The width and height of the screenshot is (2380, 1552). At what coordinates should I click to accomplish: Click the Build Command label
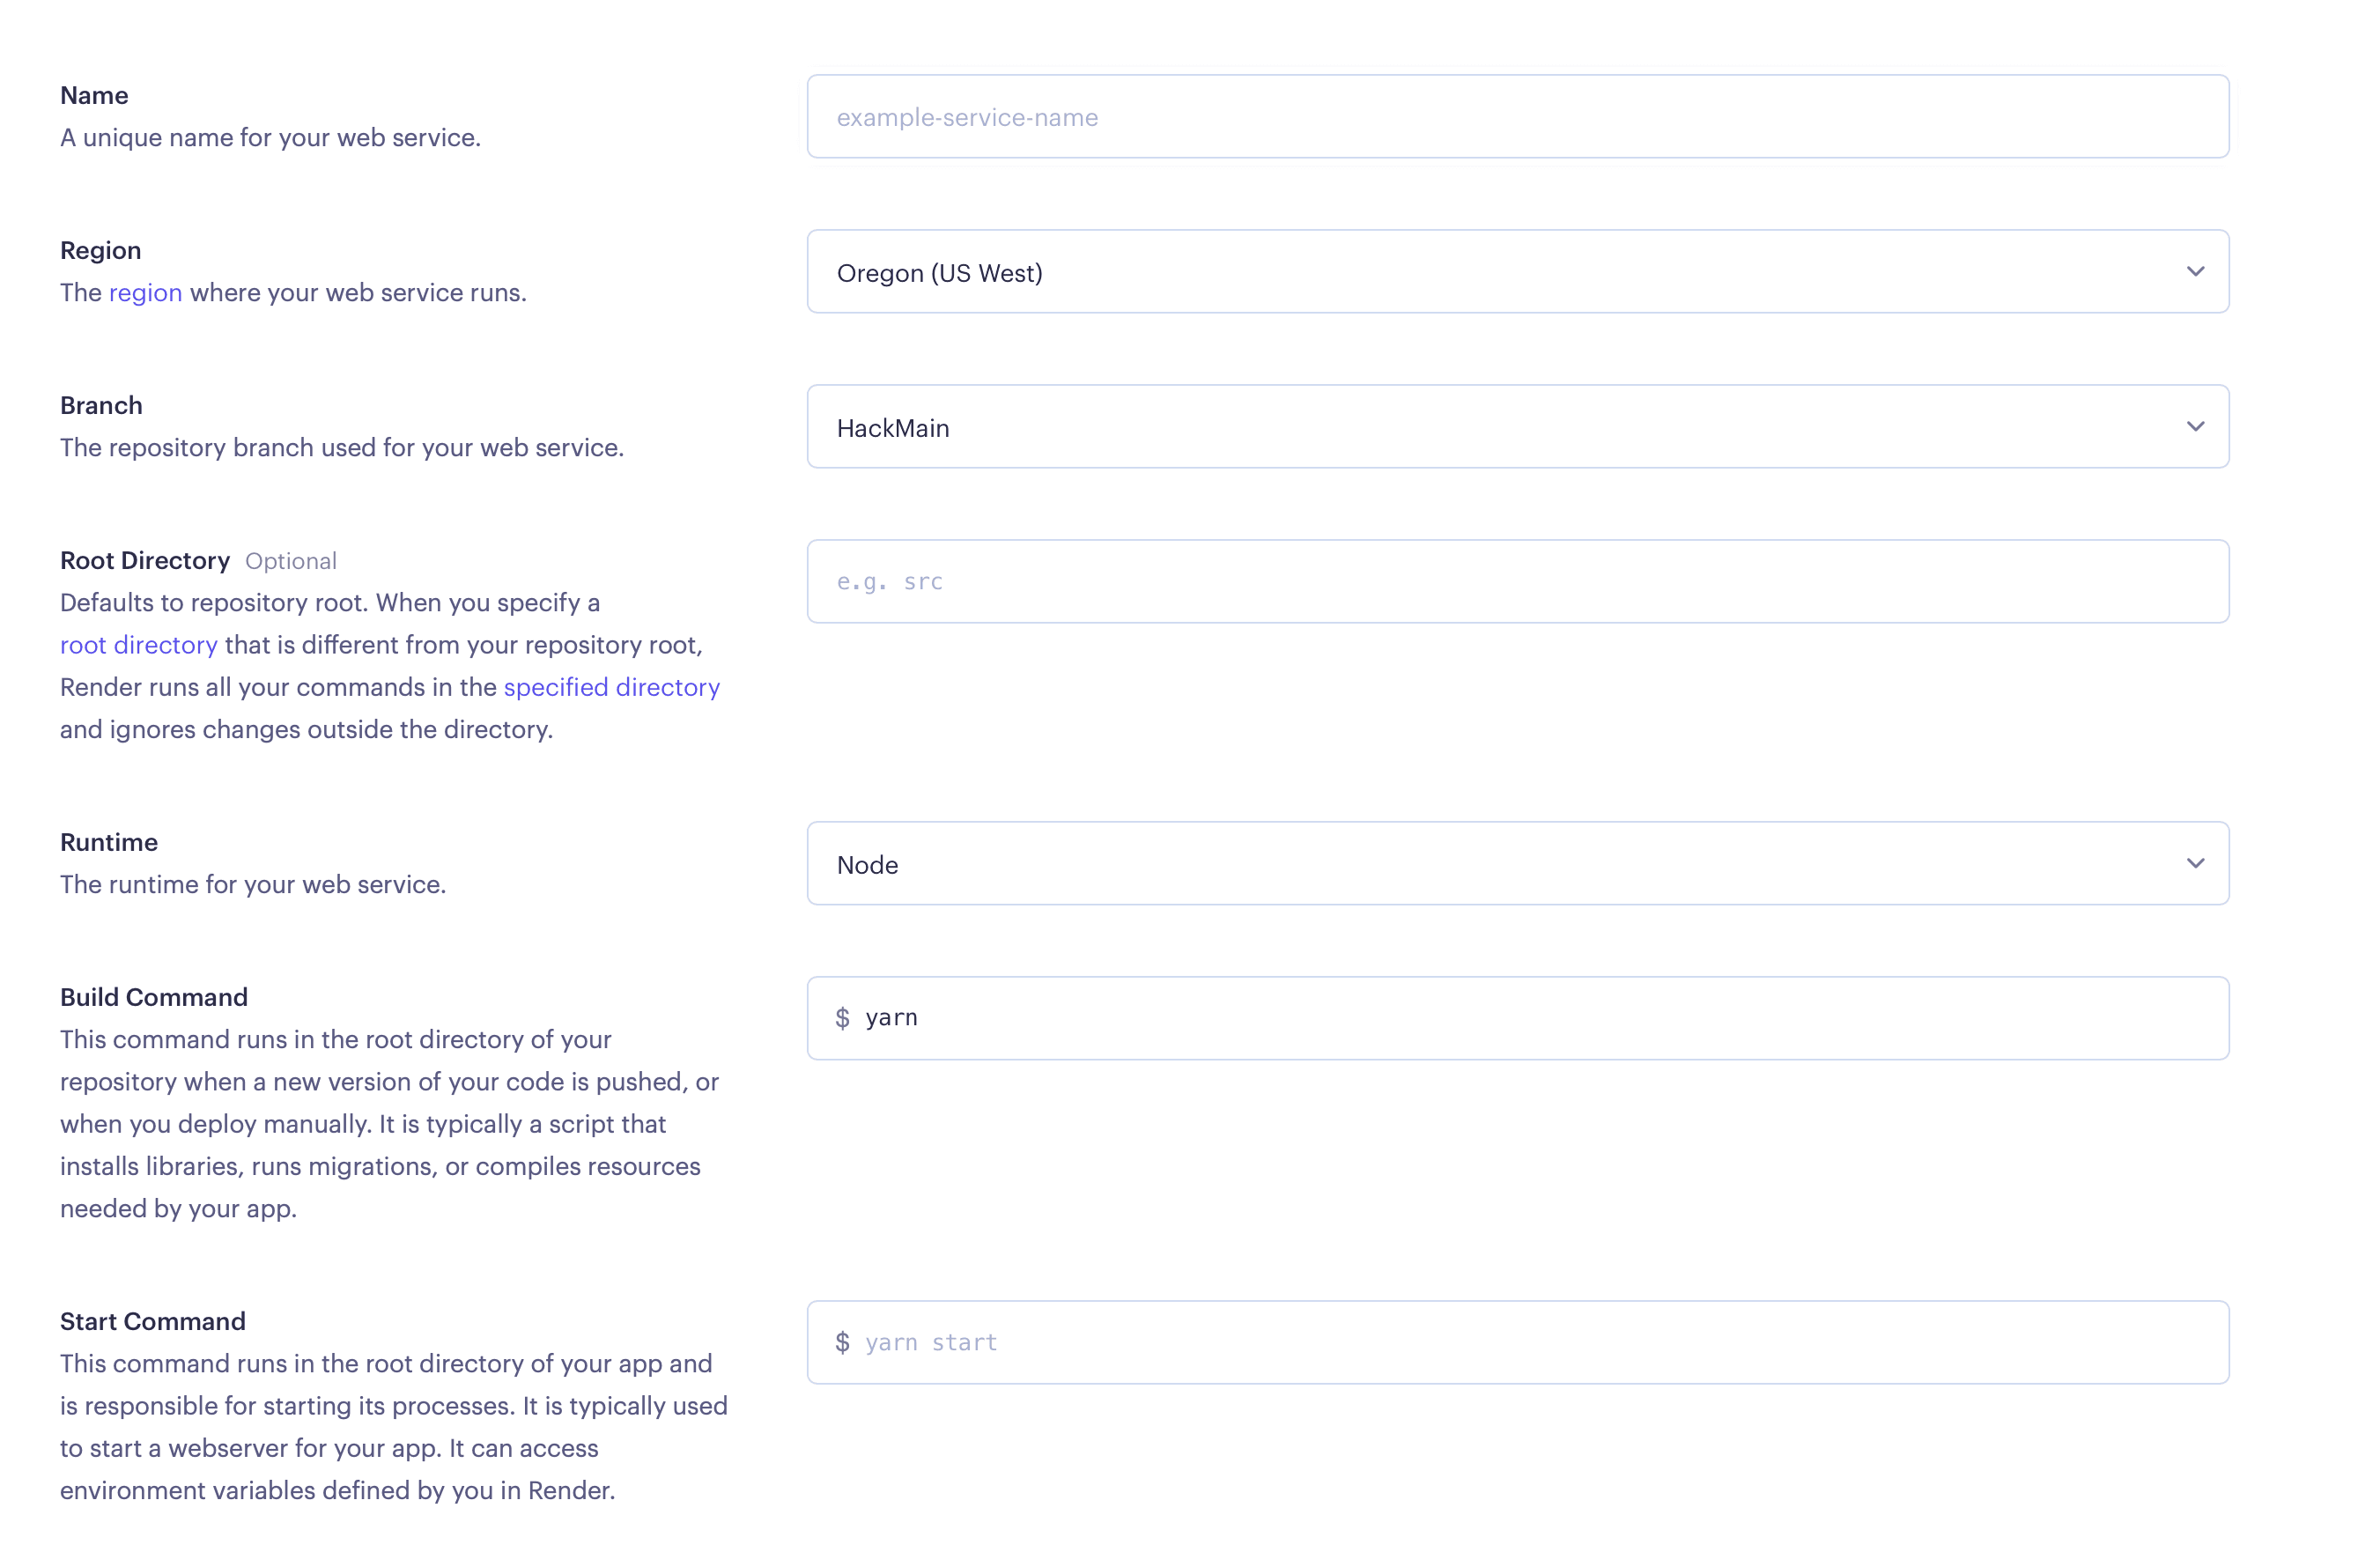click(x=154, y=997)
